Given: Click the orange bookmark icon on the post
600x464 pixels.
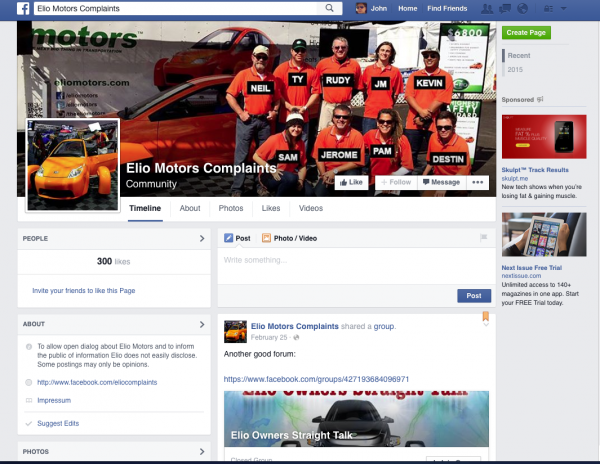Looking at the screenshot, I should pos(486,316).
